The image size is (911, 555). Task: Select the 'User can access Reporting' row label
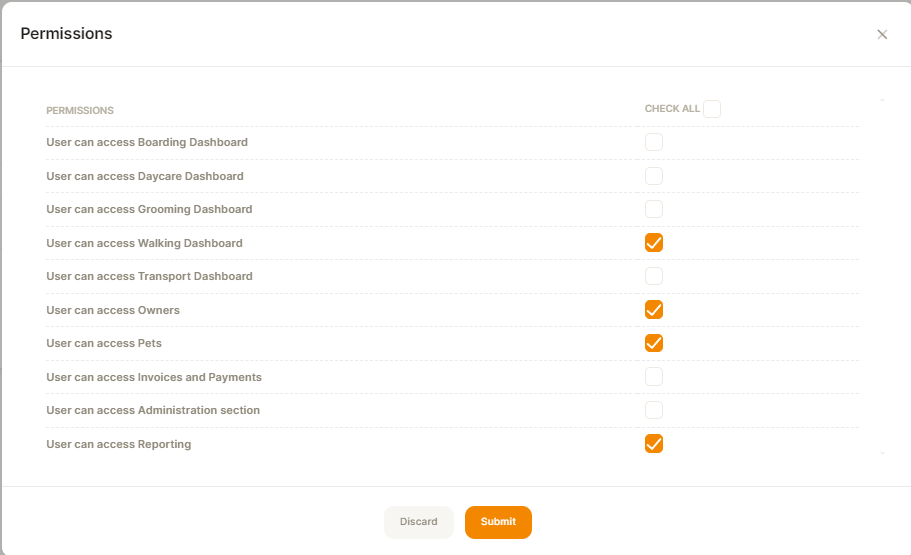click(119, 444)
